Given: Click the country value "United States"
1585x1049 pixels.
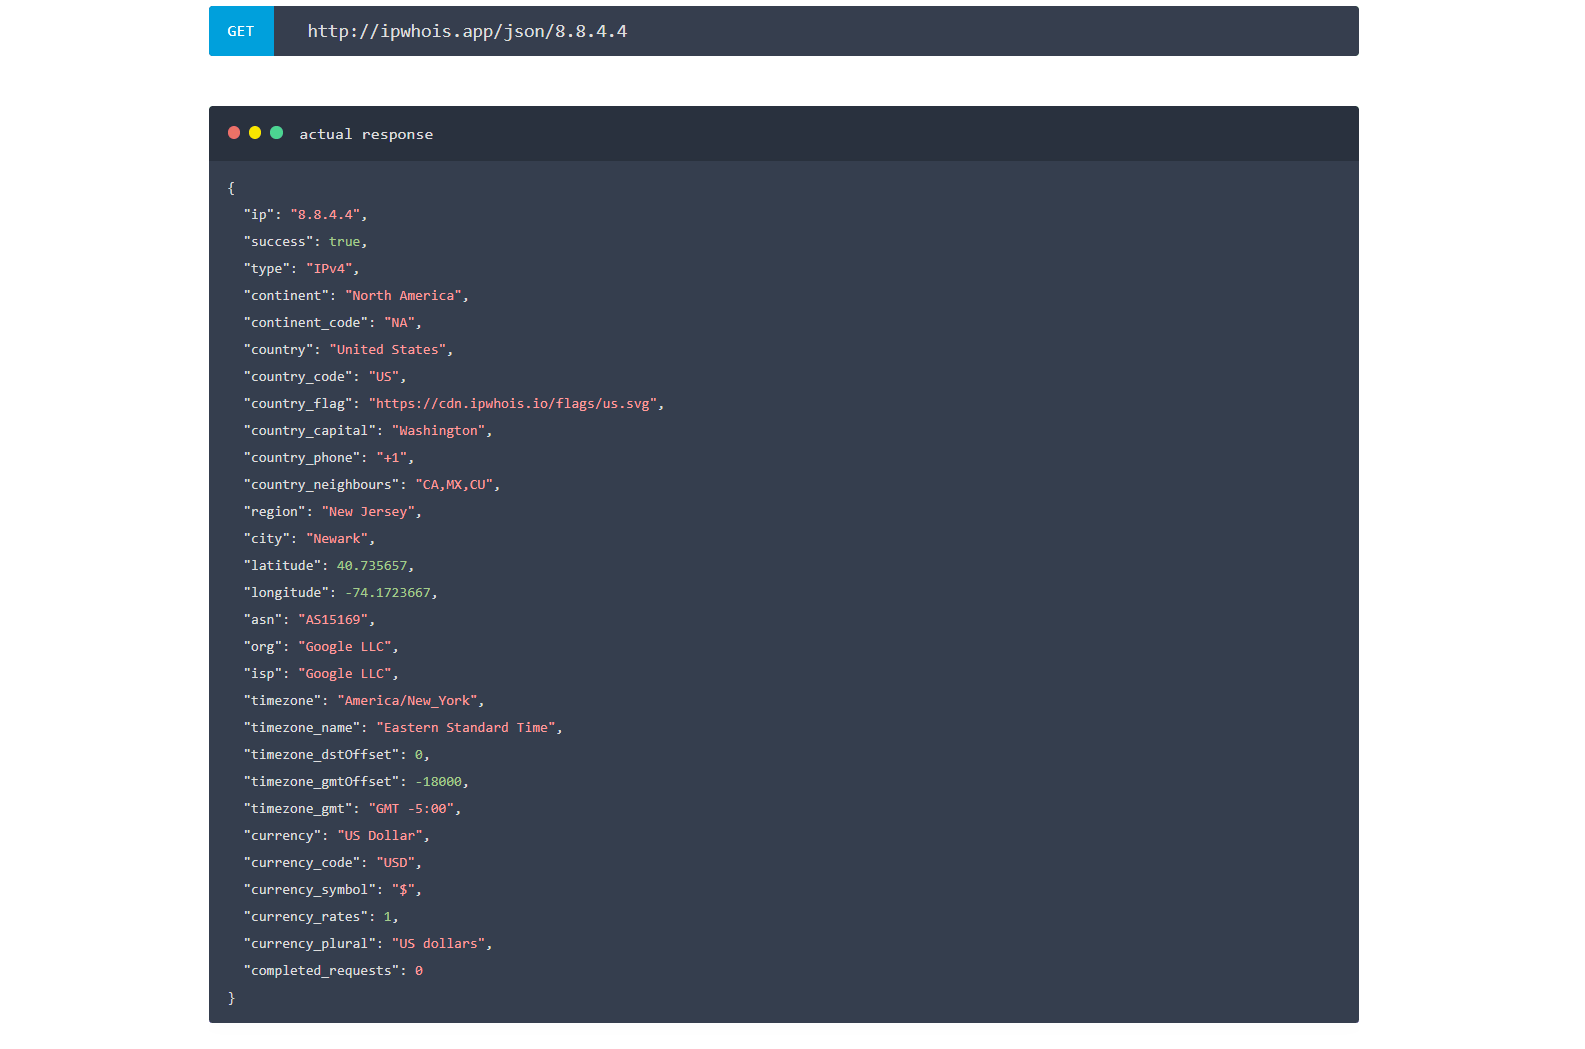Looking at the screenshot, I should pyautogui.click(x=387, y=350).
